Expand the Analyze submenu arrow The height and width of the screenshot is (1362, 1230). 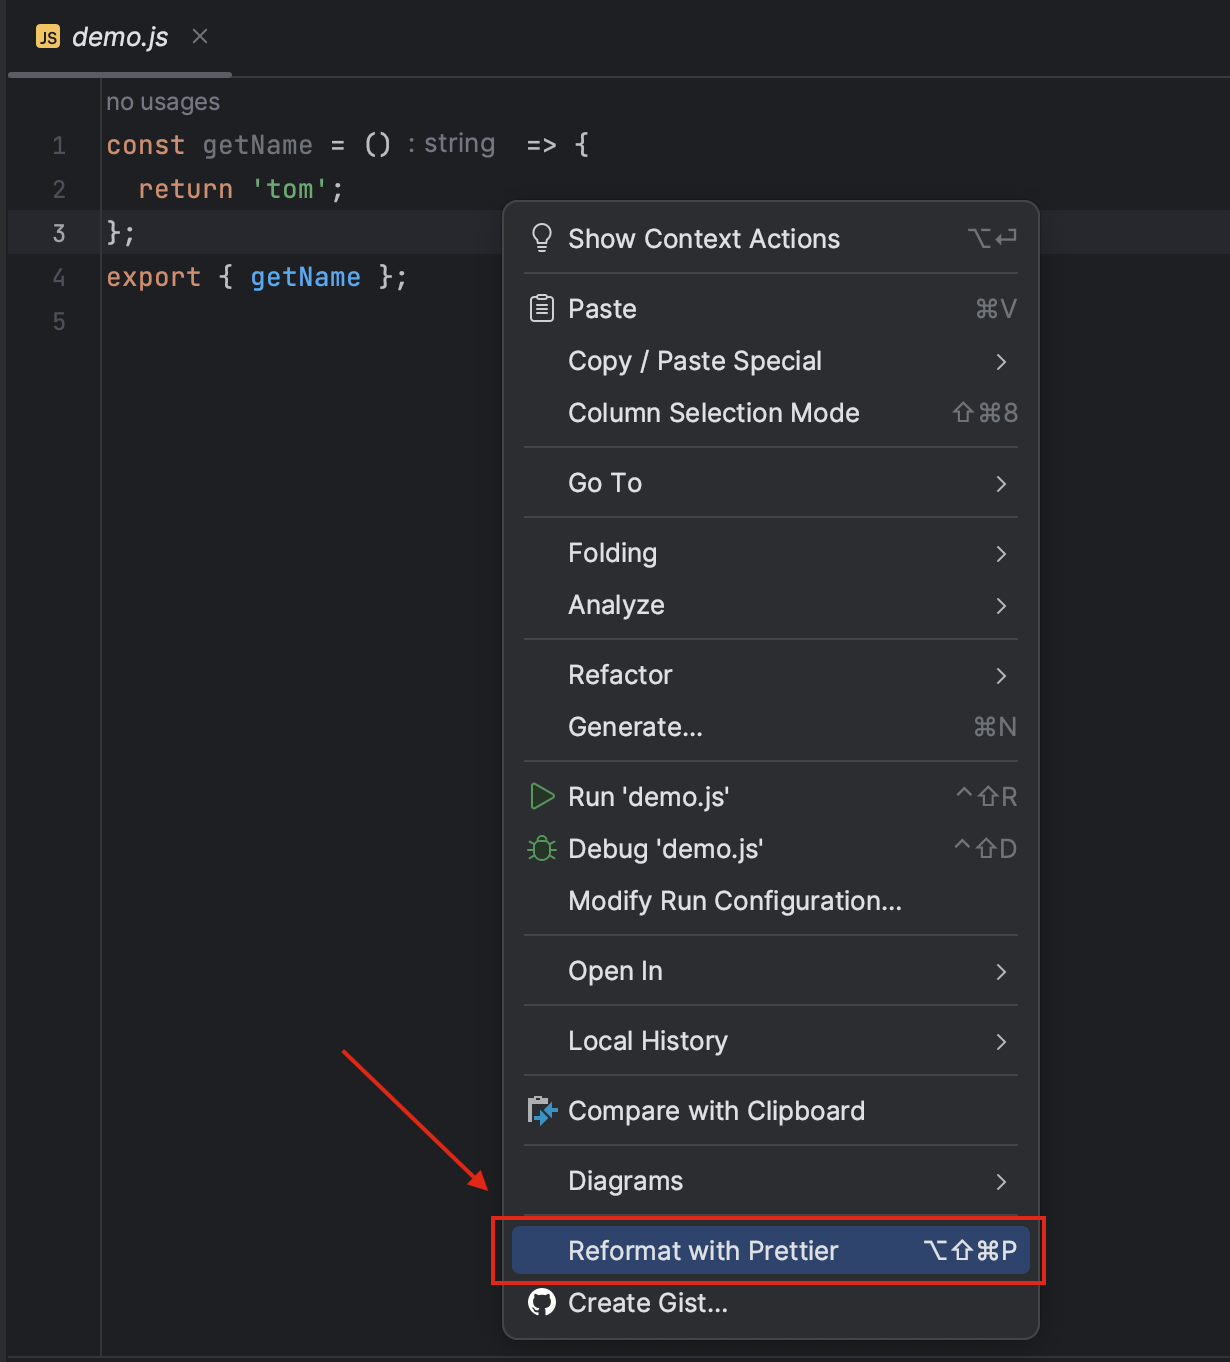[1001, 605]
